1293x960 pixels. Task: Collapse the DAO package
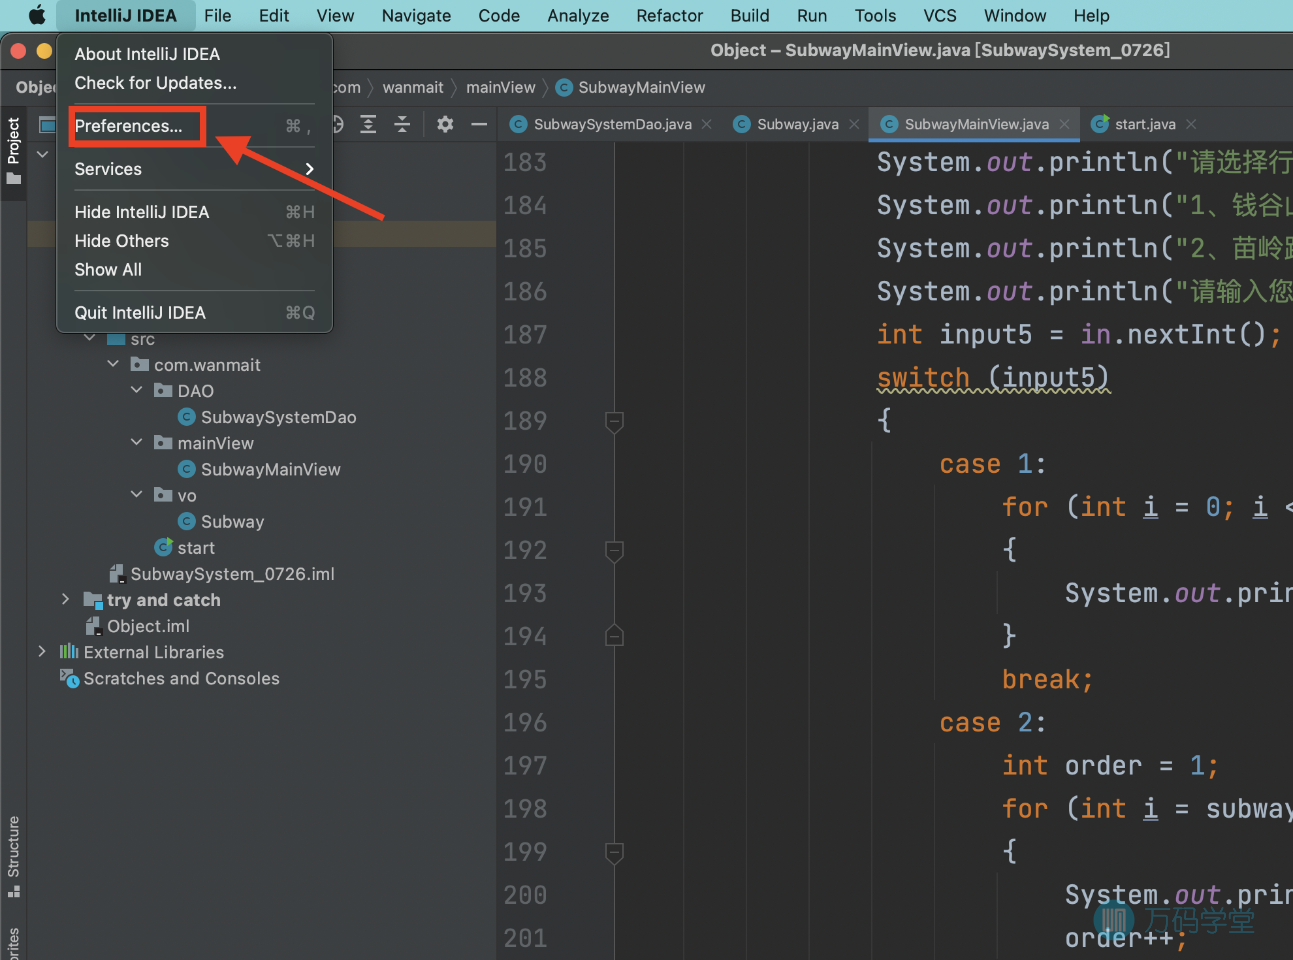coord(137,390)
